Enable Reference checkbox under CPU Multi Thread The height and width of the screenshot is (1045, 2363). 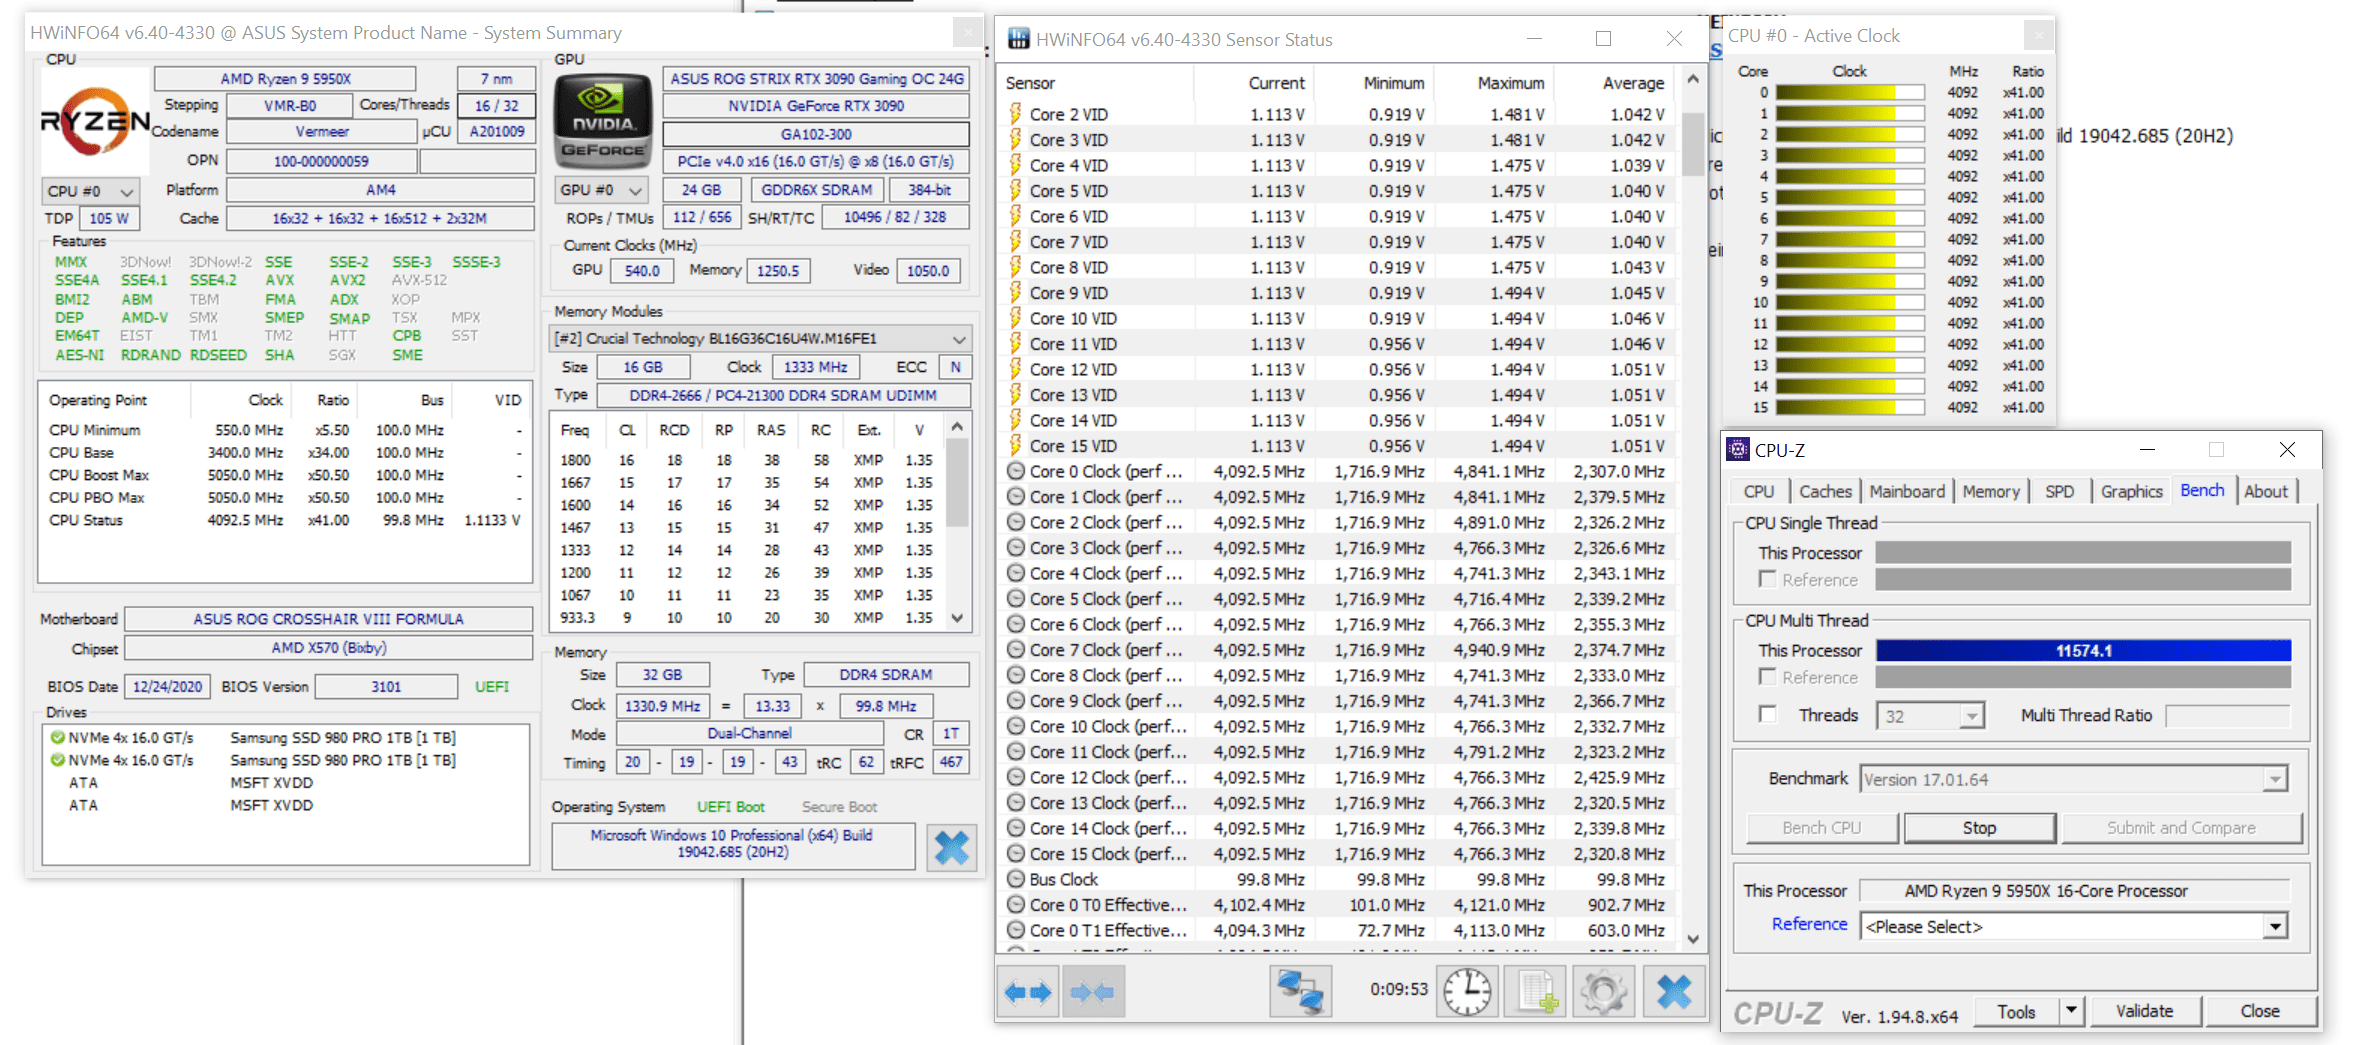[1768, 677]
